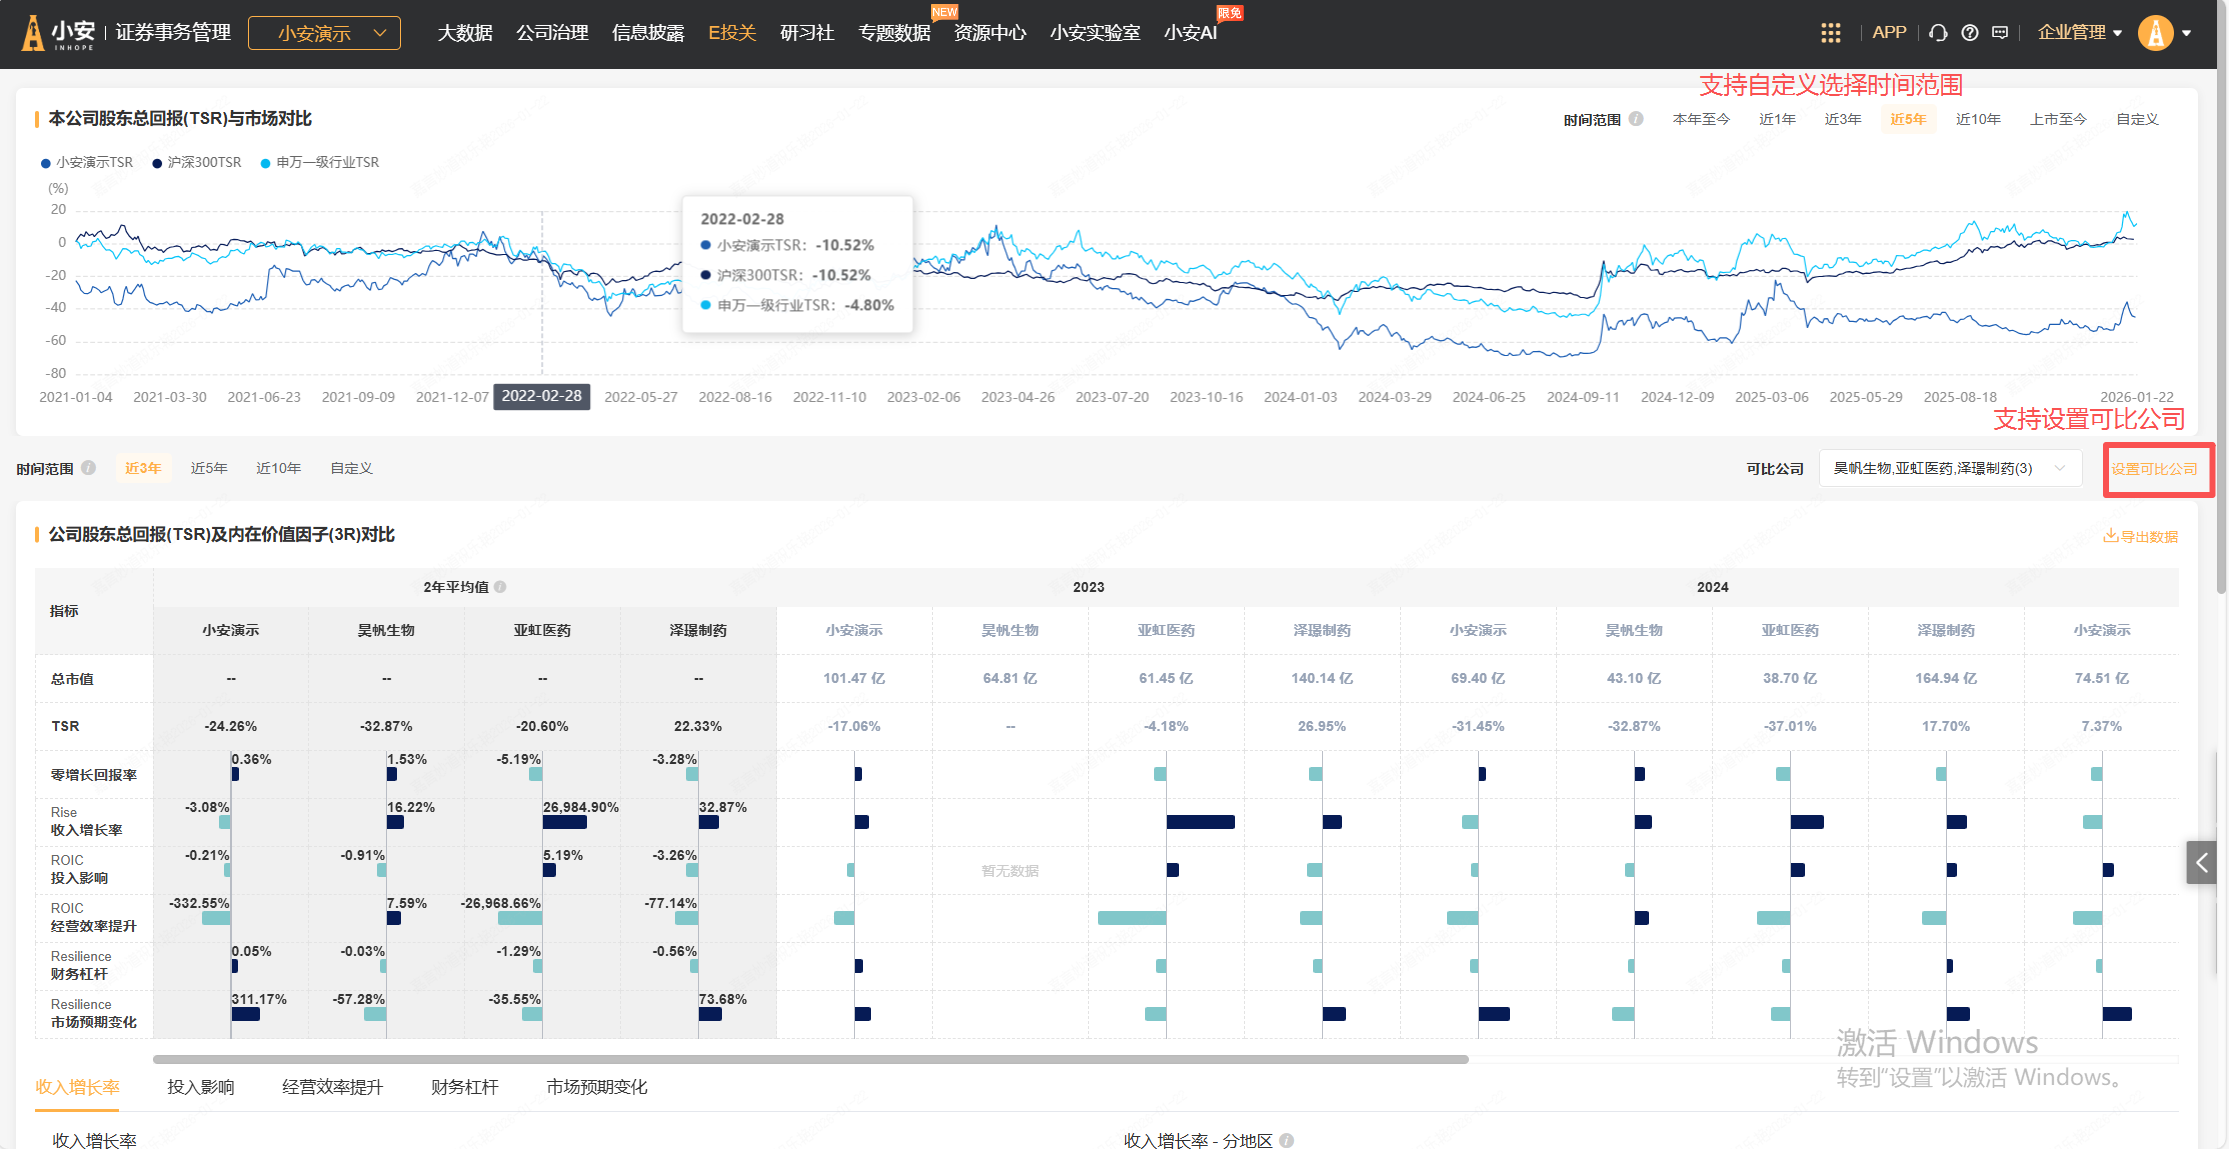
Task: Click the table horizontal scrollbar
Action: (x=810, y=1059)
